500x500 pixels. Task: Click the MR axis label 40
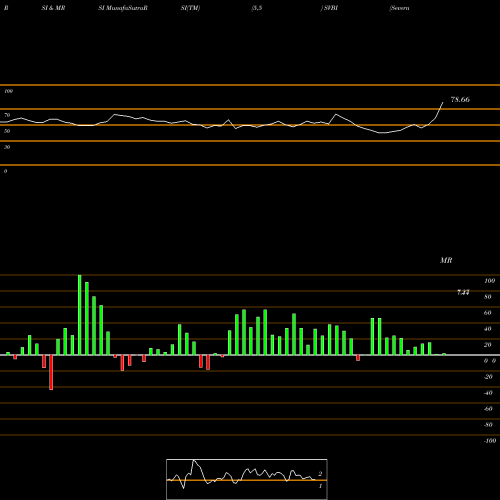(x=488, y=329)
